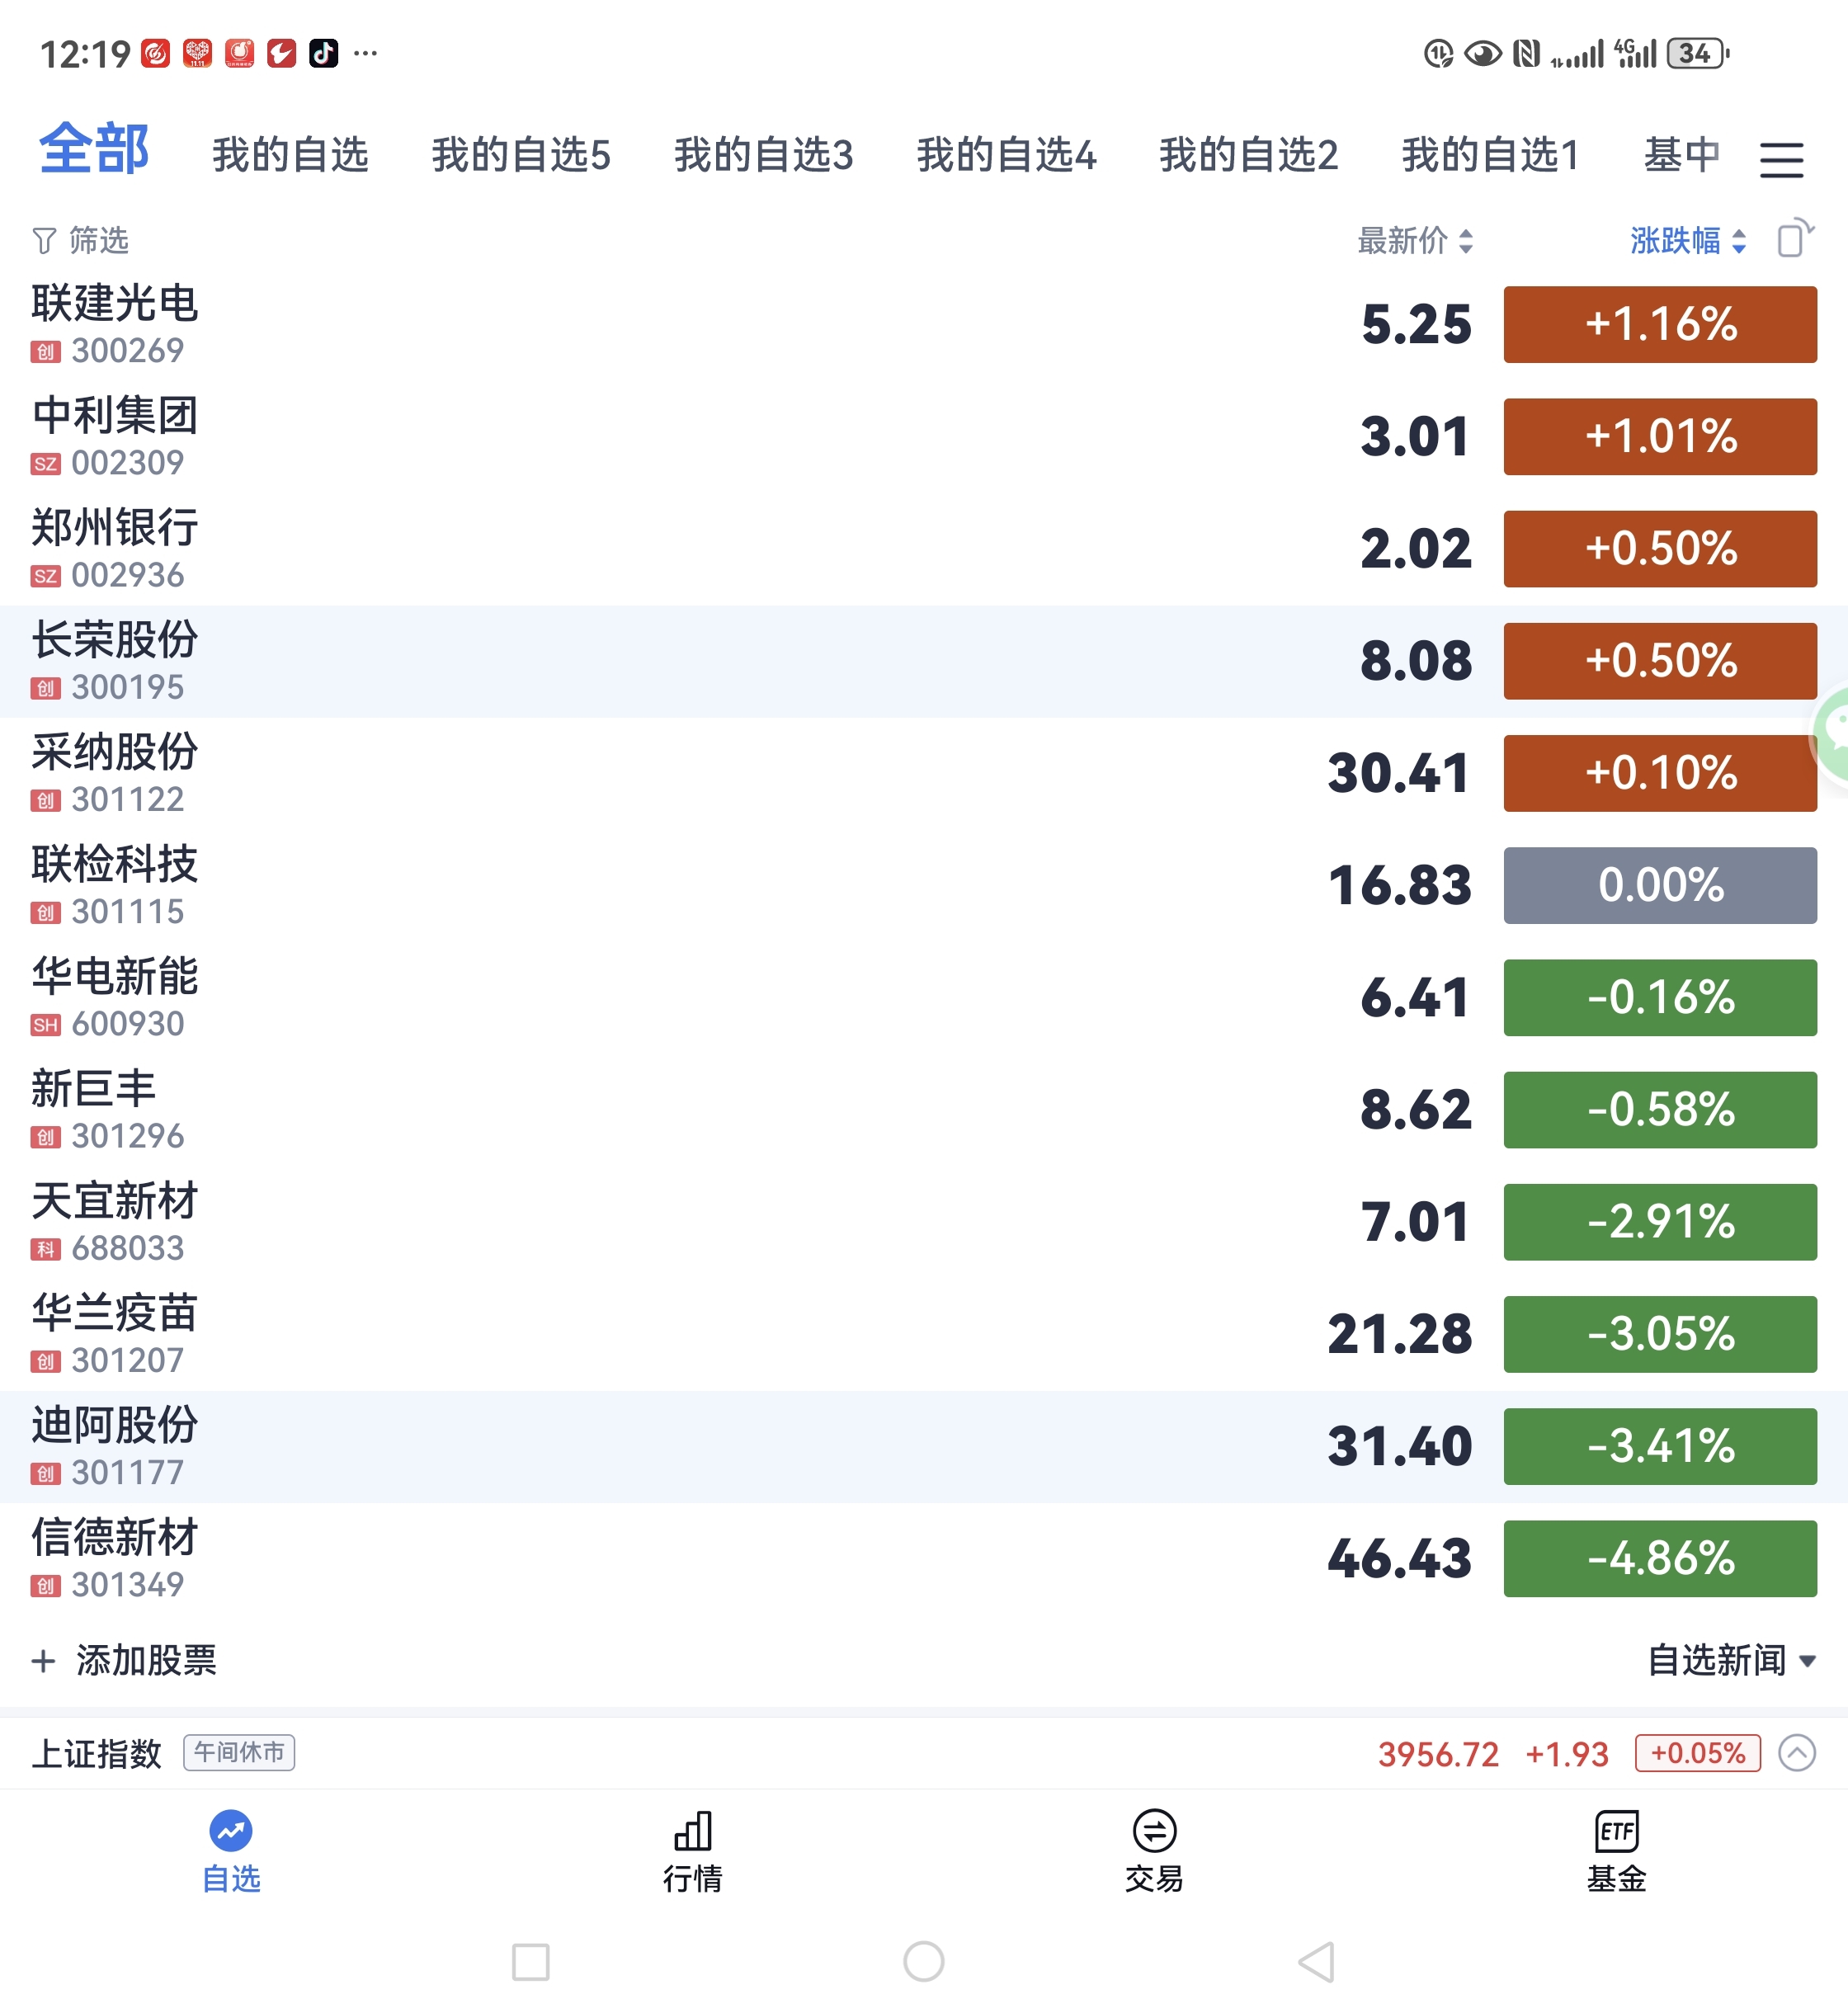
Task: Tap the gray 0.00% badge for 联检科技
Action: pyautogui.click(x=1659, y=886)
